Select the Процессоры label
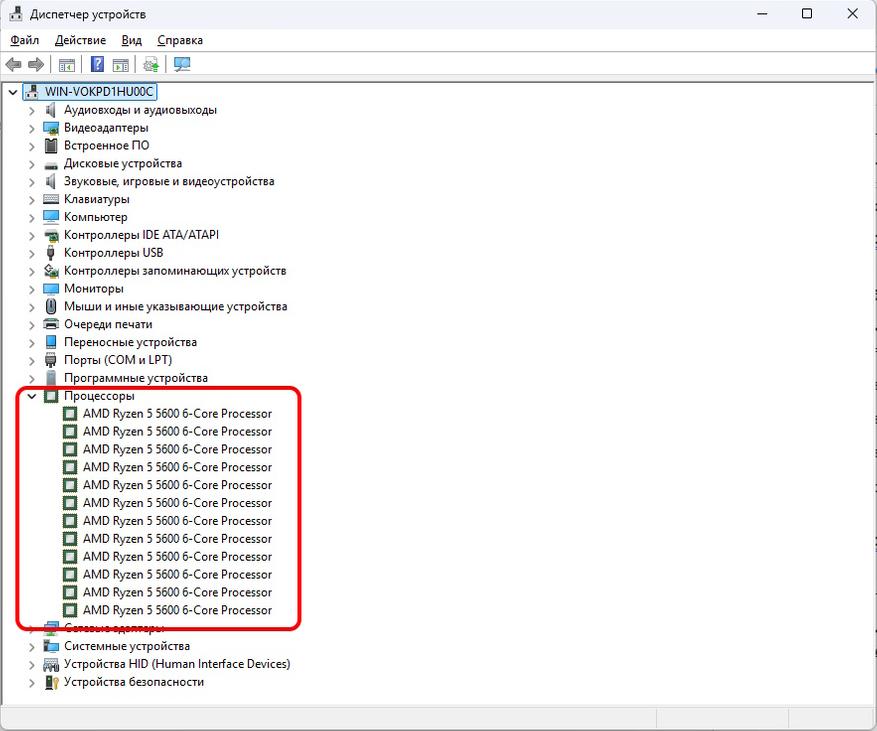The height and width of the screenshot is (731, 877). click(x=99, y=396)
